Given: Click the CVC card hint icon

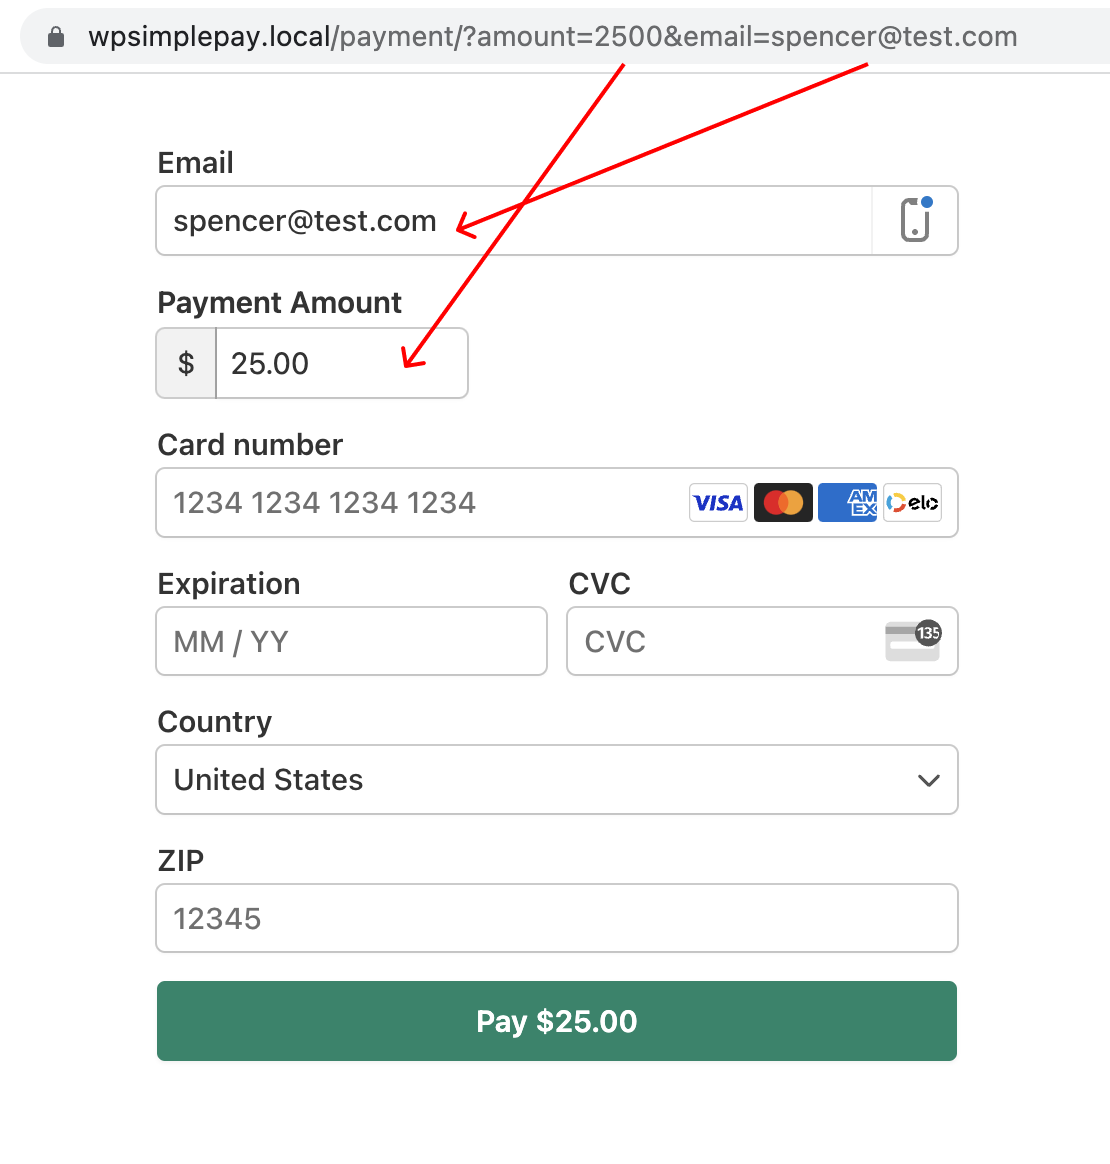Looking at the screenshot, I should click(x=912, y=641).
